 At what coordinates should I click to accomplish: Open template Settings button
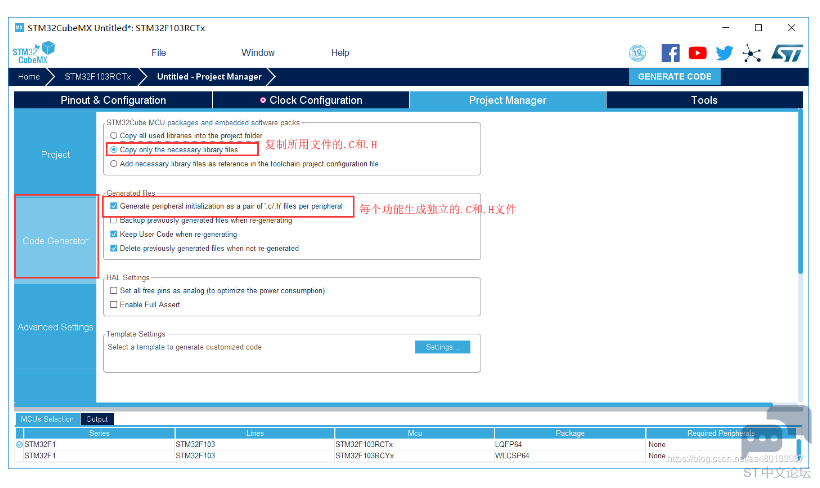point(442,347)
